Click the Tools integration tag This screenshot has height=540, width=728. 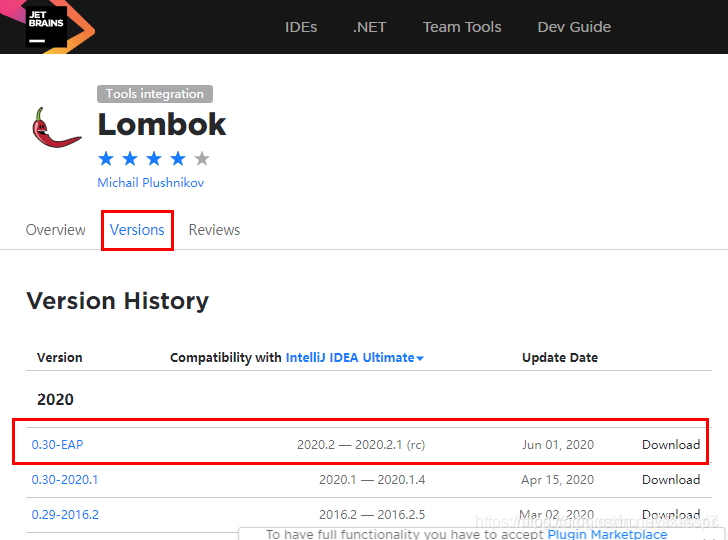pos(155,94)
